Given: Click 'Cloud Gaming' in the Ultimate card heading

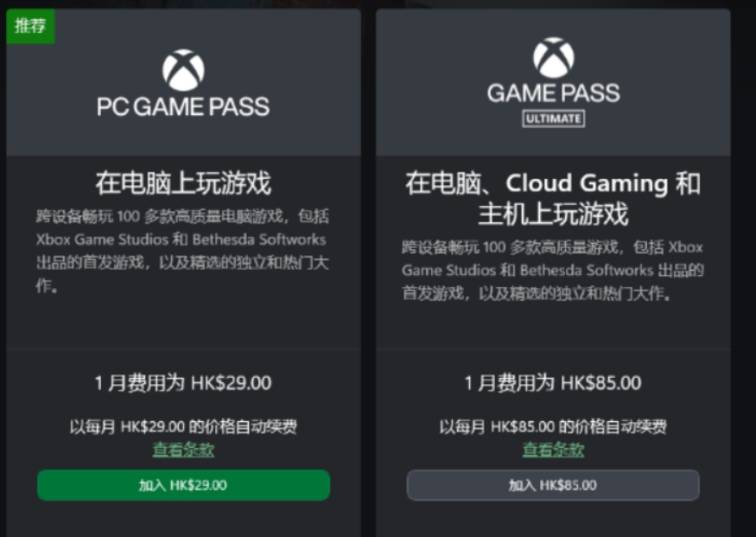Looking at the screenshot, I should tap(586, 184).
